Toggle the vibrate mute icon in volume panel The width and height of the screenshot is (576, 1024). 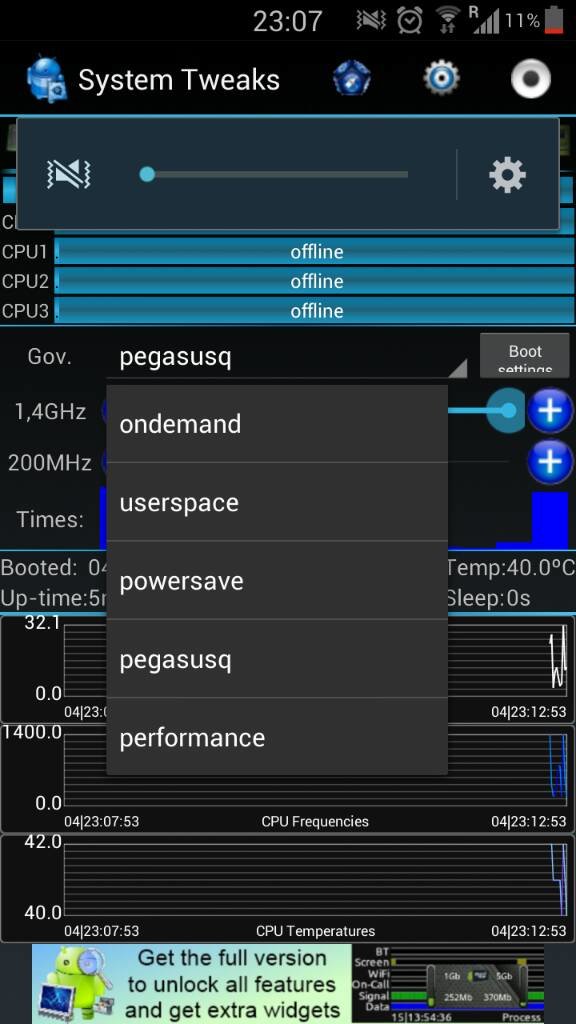point(69,174)
